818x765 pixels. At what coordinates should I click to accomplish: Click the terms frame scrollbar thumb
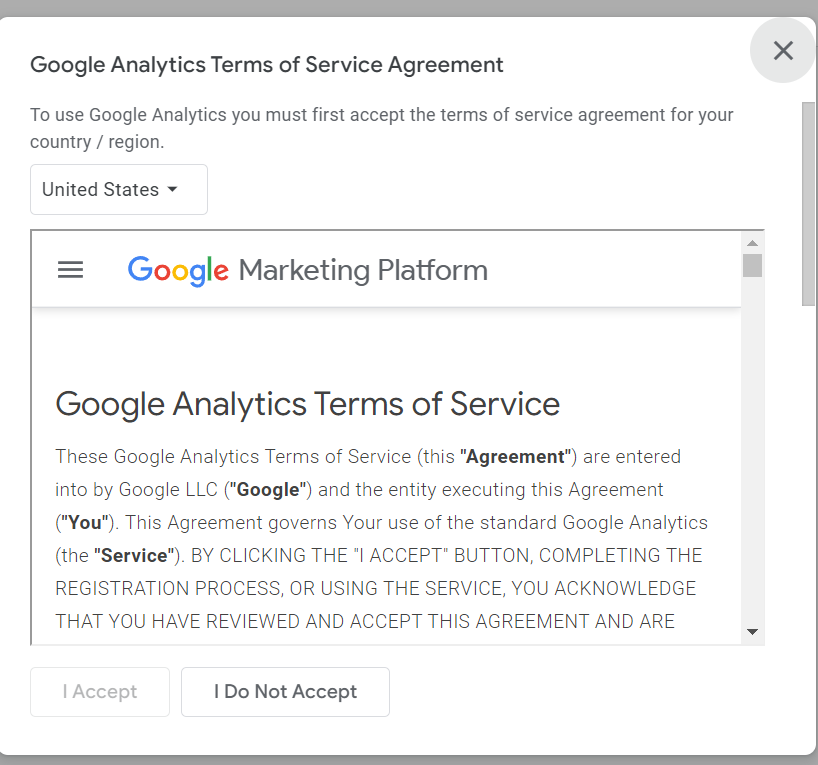point(752,265)
